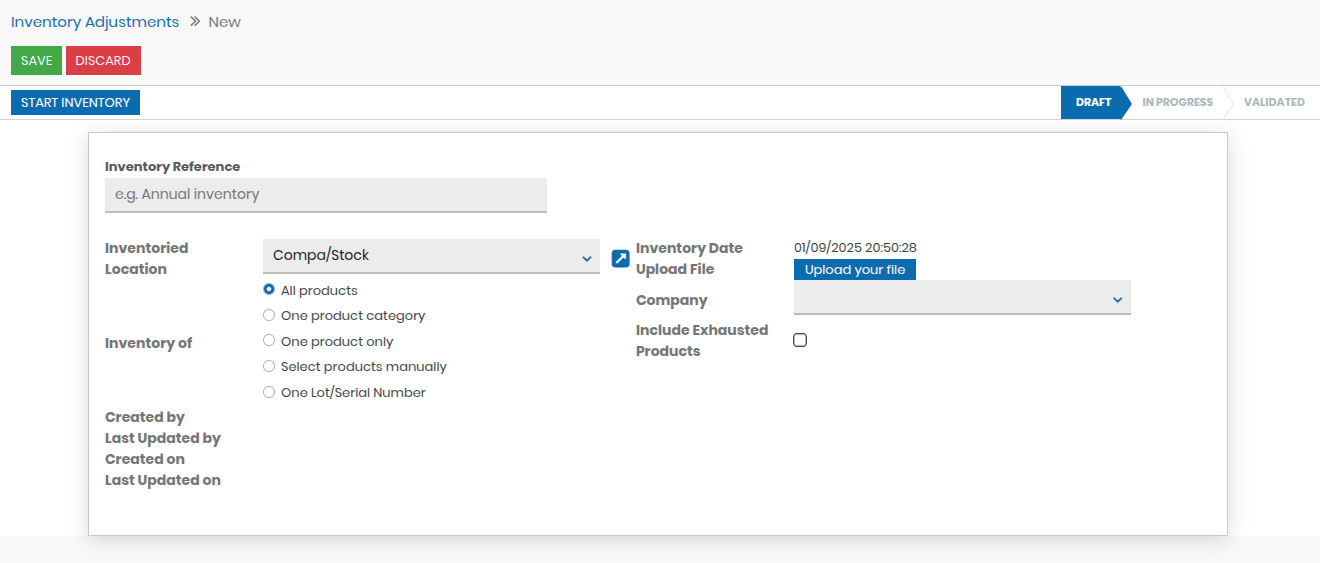The image size is (1320, 563).
Task: Click Upload your file button
Action: [854, 270]
